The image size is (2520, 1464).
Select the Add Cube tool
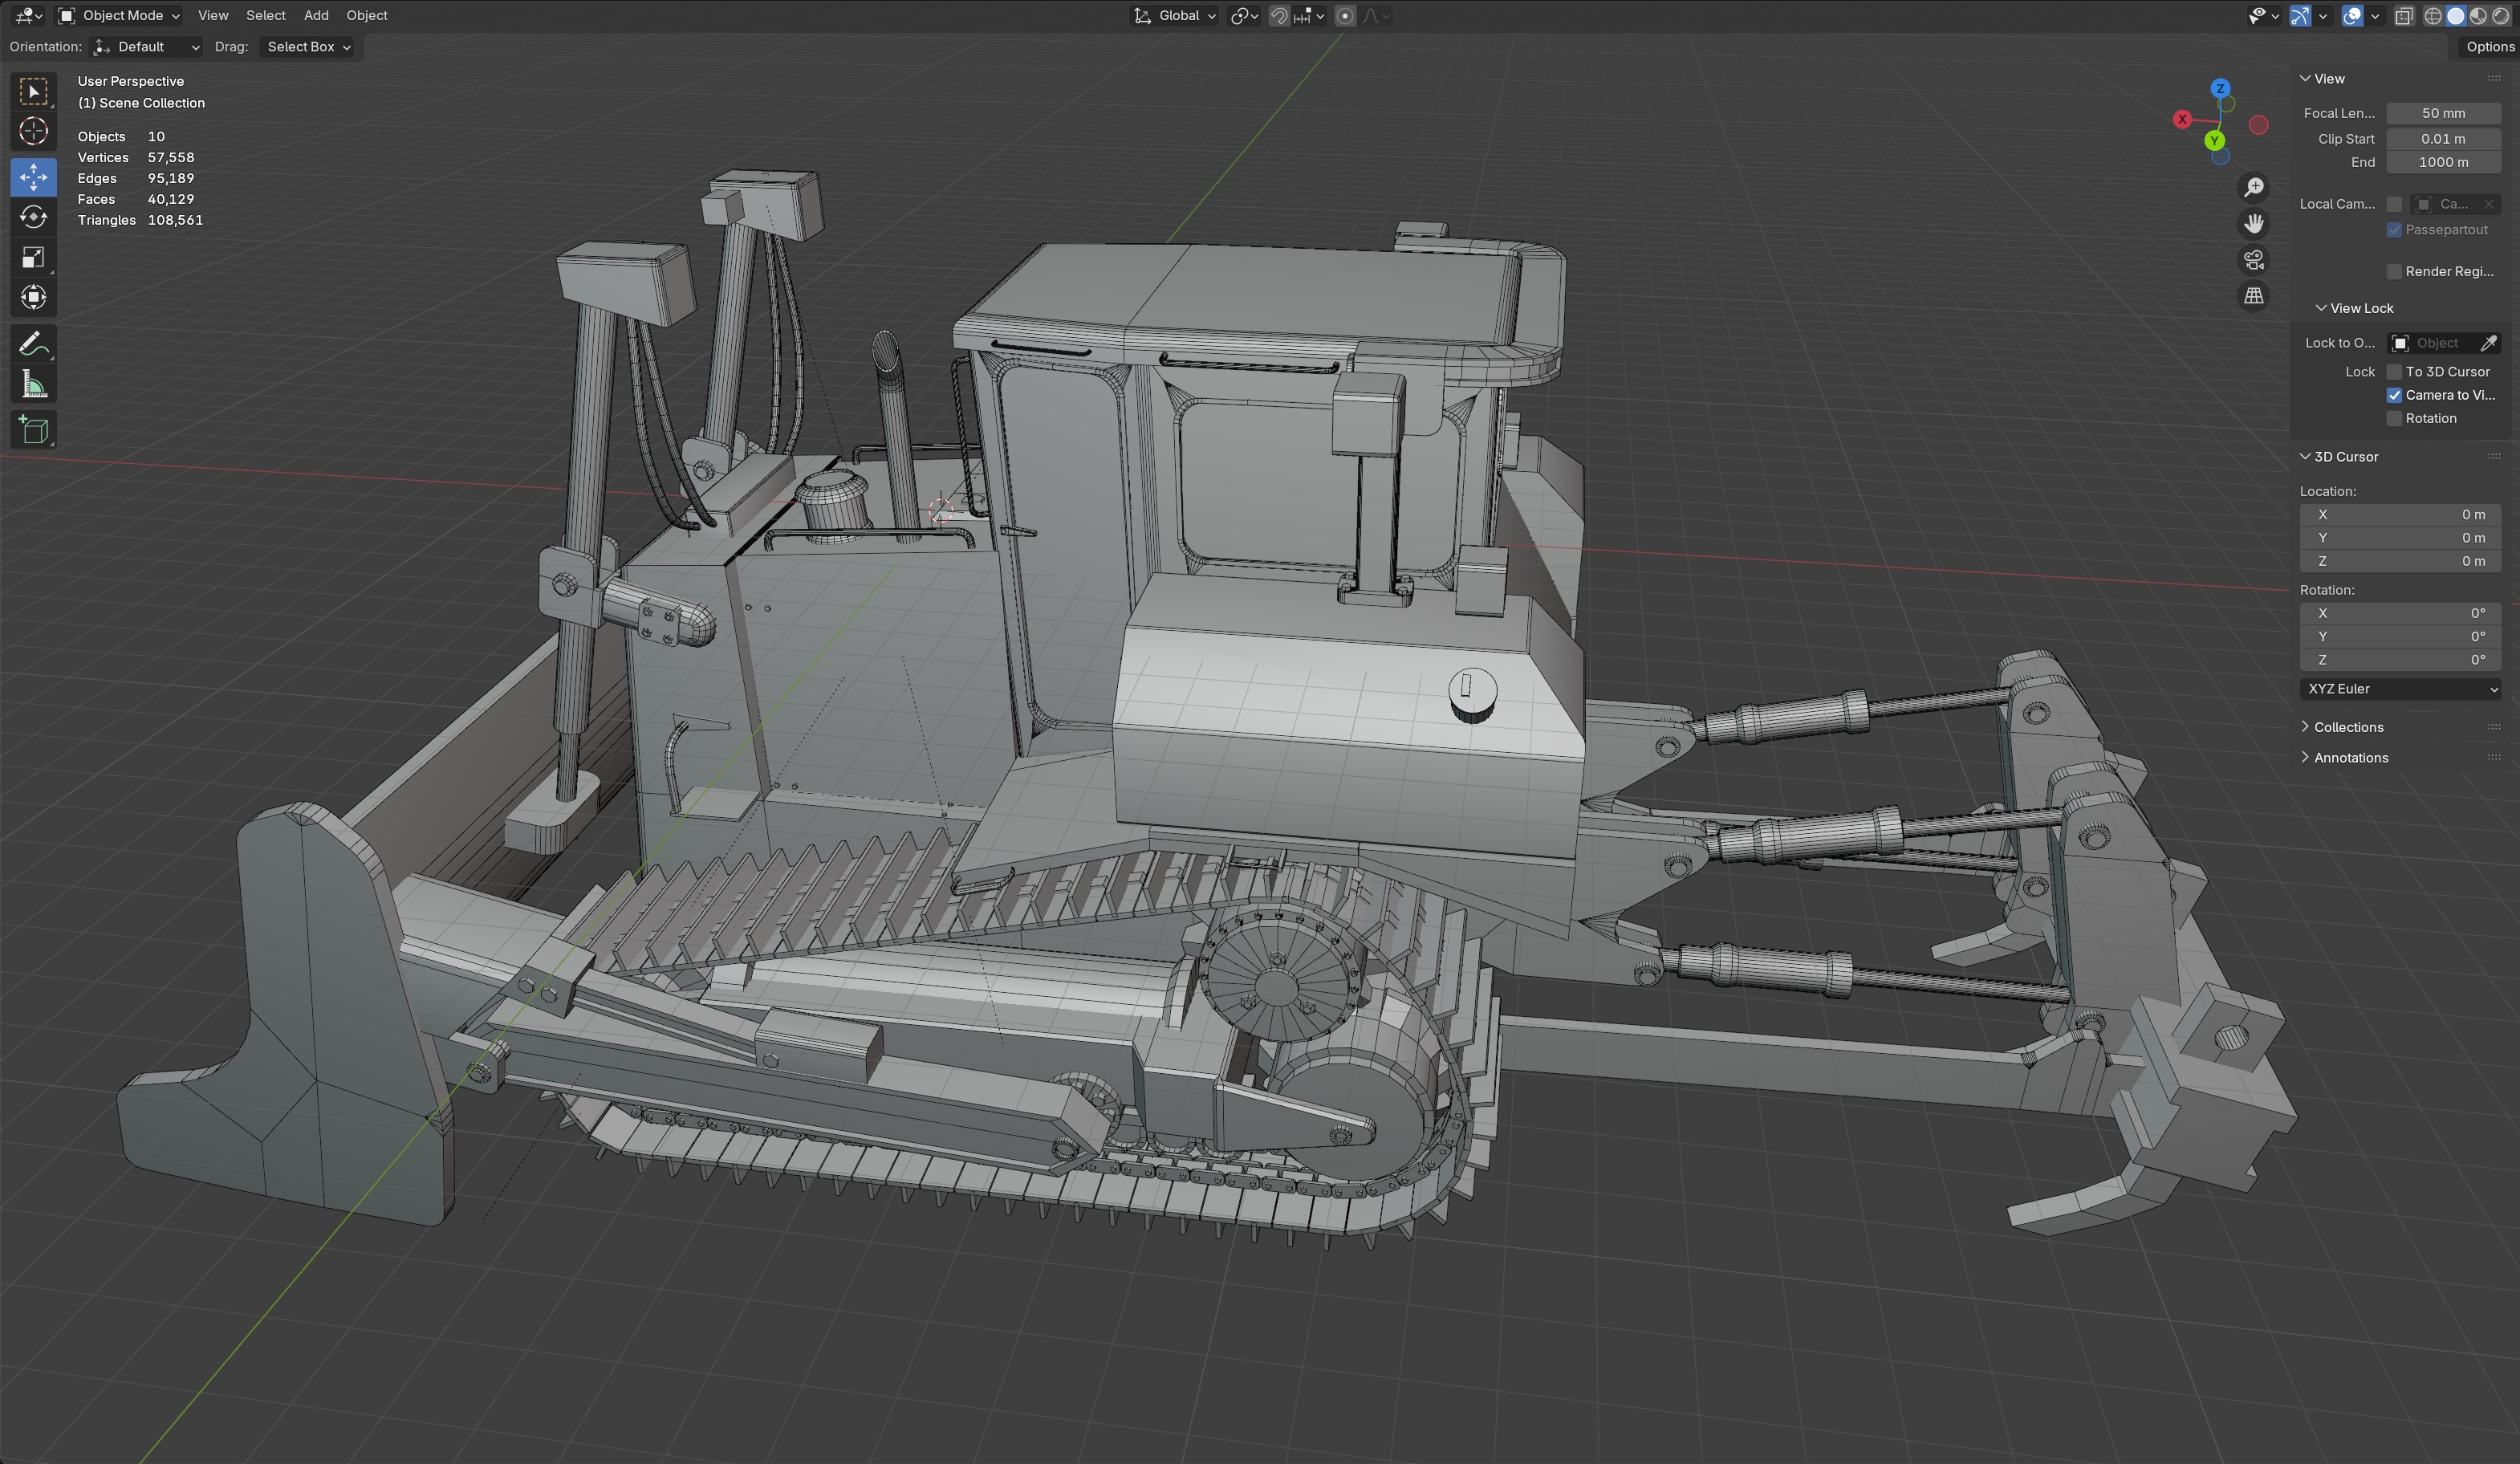[33, 430]
